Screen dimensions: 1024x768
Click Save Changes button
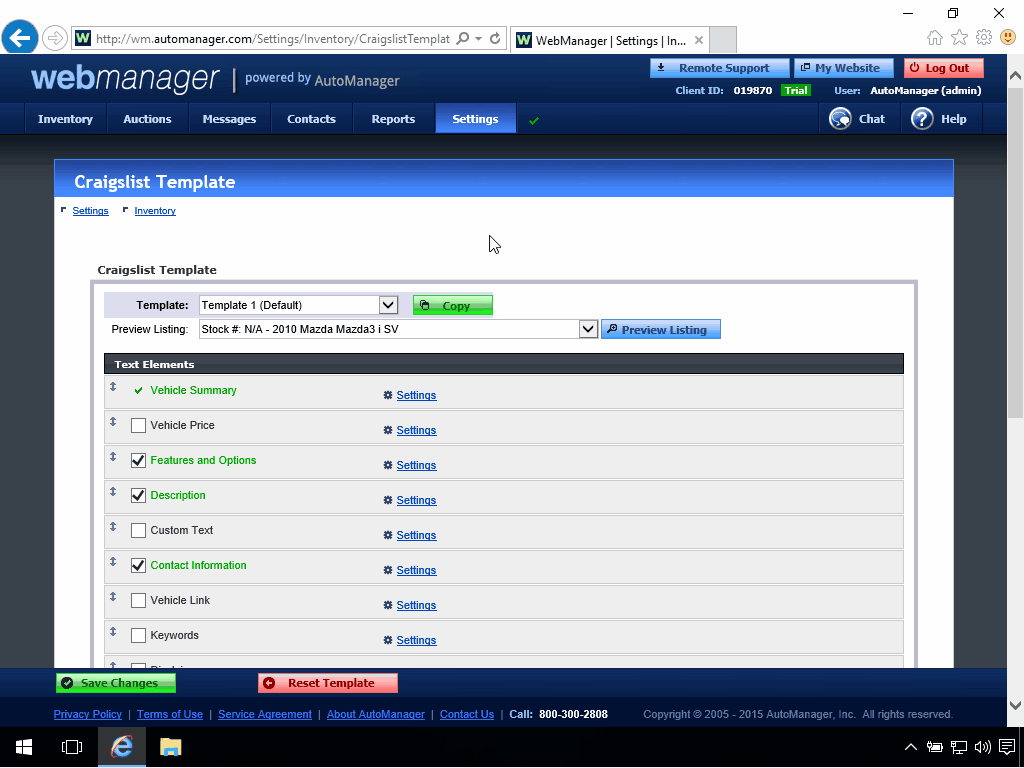116,683
